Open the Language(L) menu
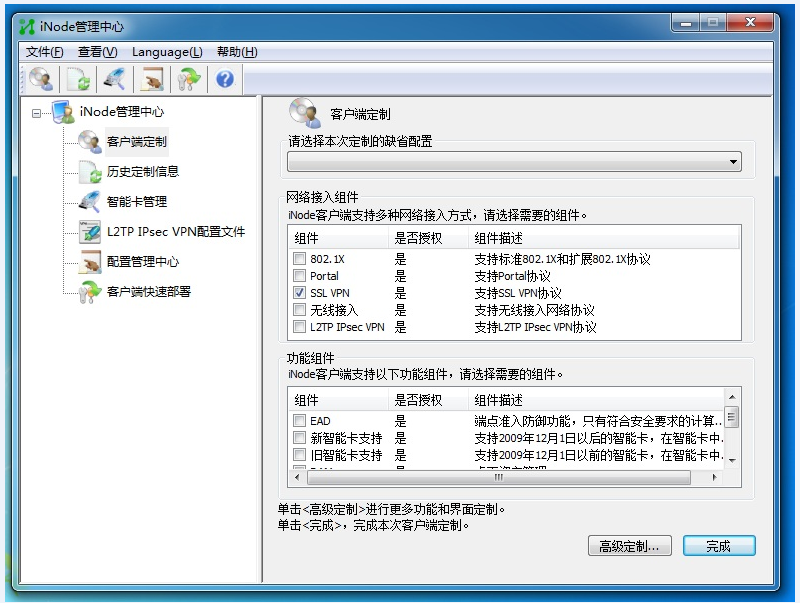The width and height of the screenshot is (800, 603). (167, 52)
